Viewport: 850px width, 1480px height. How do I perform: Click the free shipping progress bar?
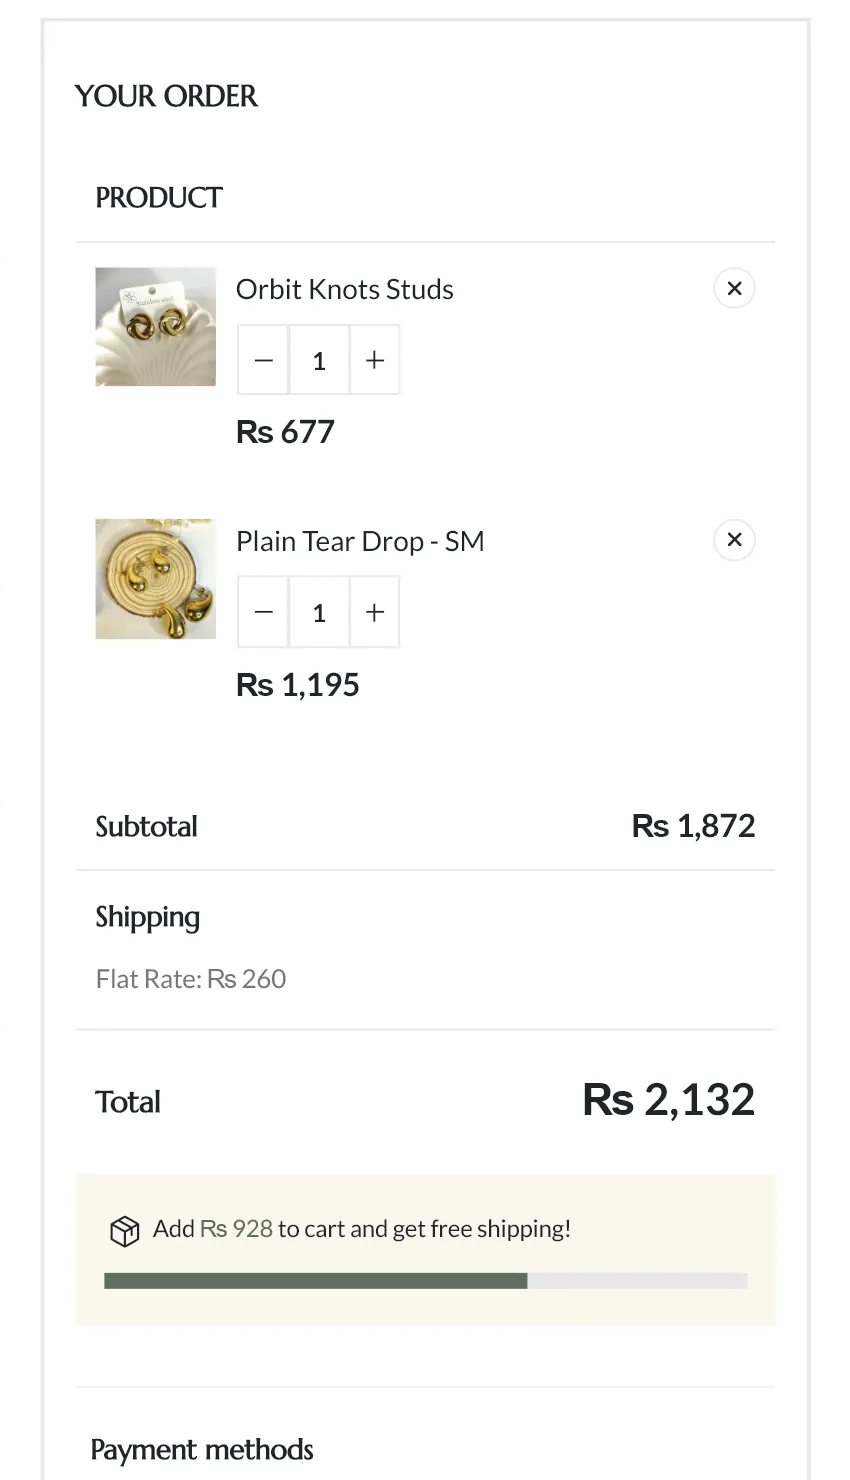[425, 1281]
